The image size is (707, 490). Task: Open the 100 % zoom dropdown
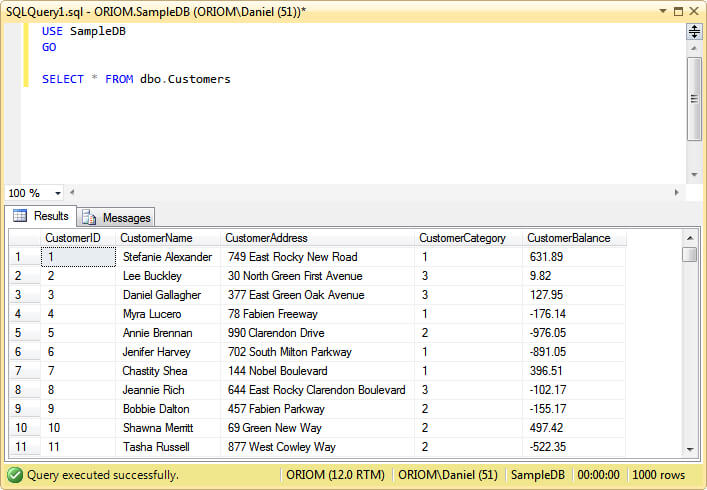click(57, 193)
